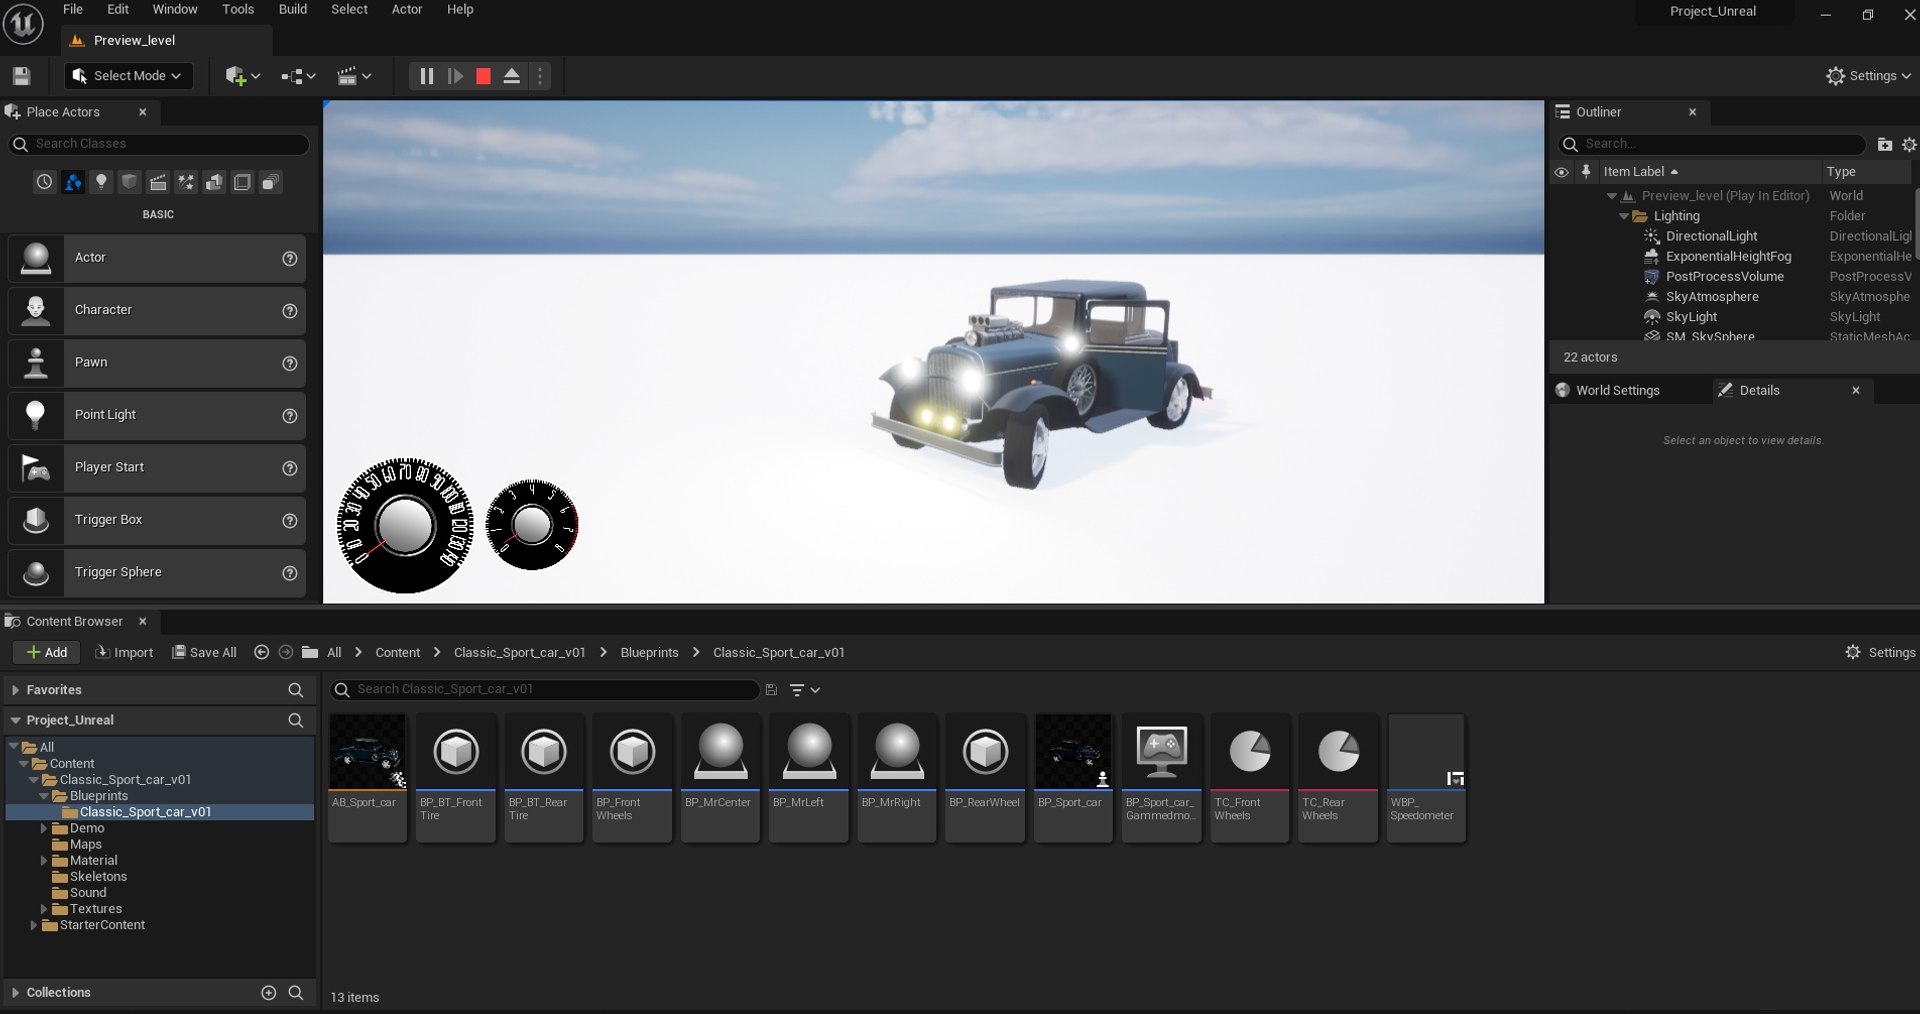The height and width of the screenshot is (1014, 1920).
Task: Click the frame skip play icon
Action: (x=455, y=76)
